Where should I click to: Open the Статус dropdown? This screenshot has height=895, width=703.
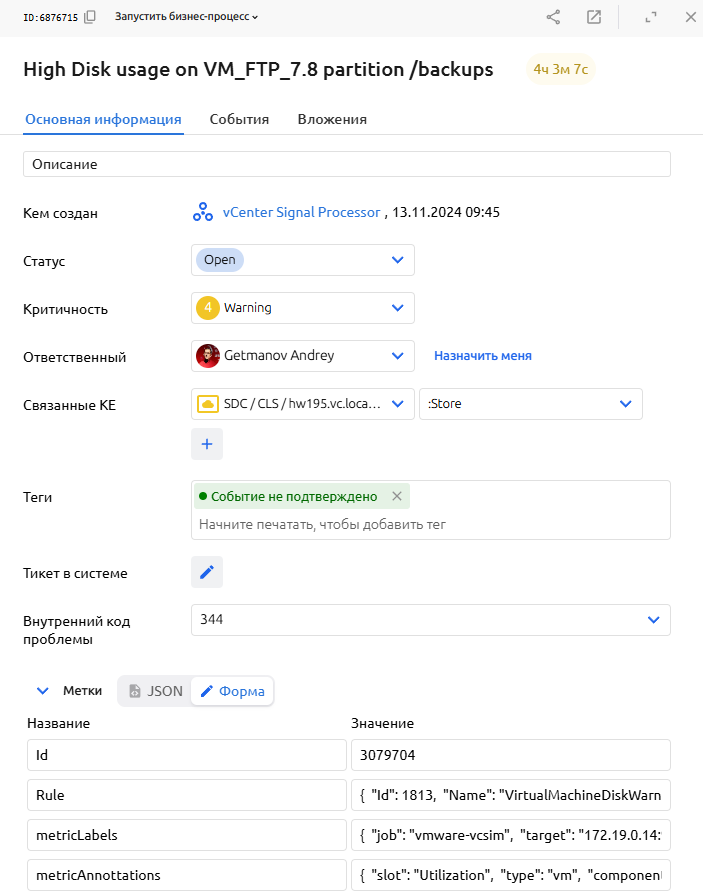click(x=397, y=260)
